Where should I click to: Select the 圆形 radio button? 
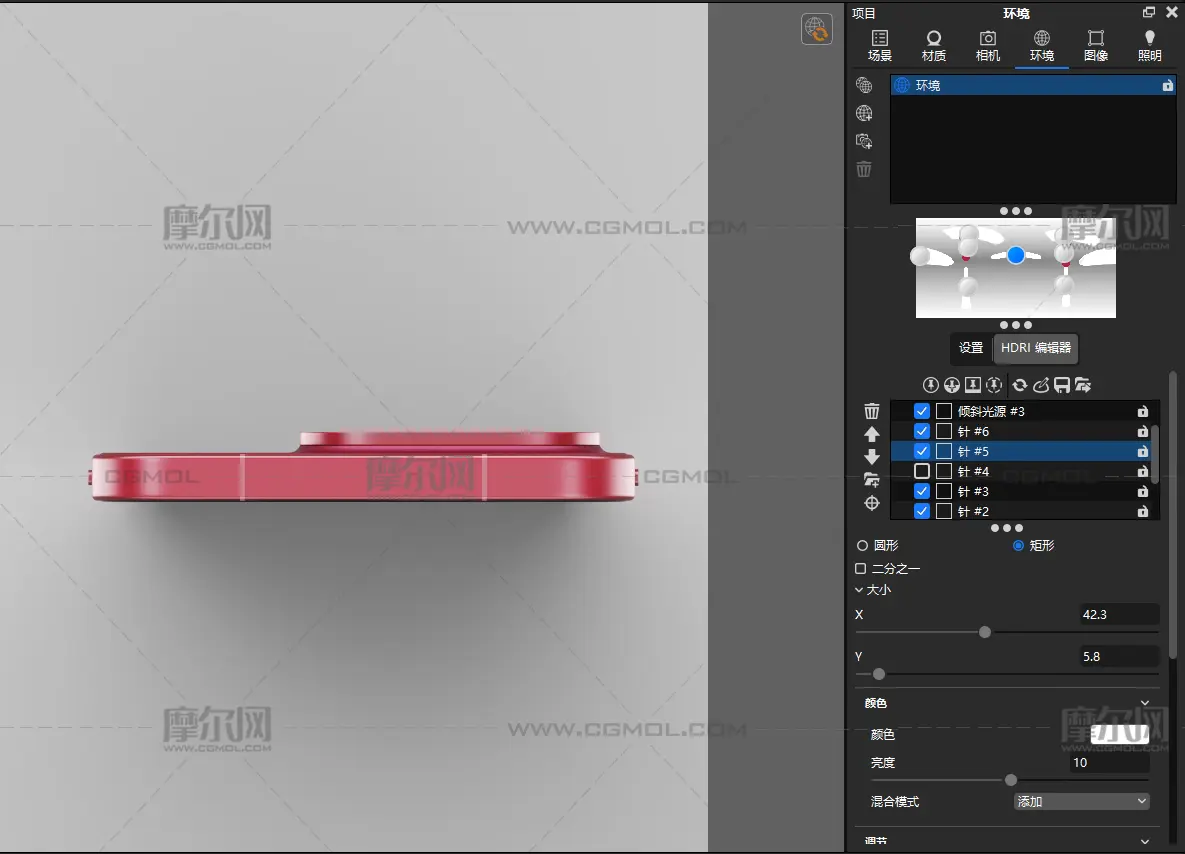coord(862,546)
